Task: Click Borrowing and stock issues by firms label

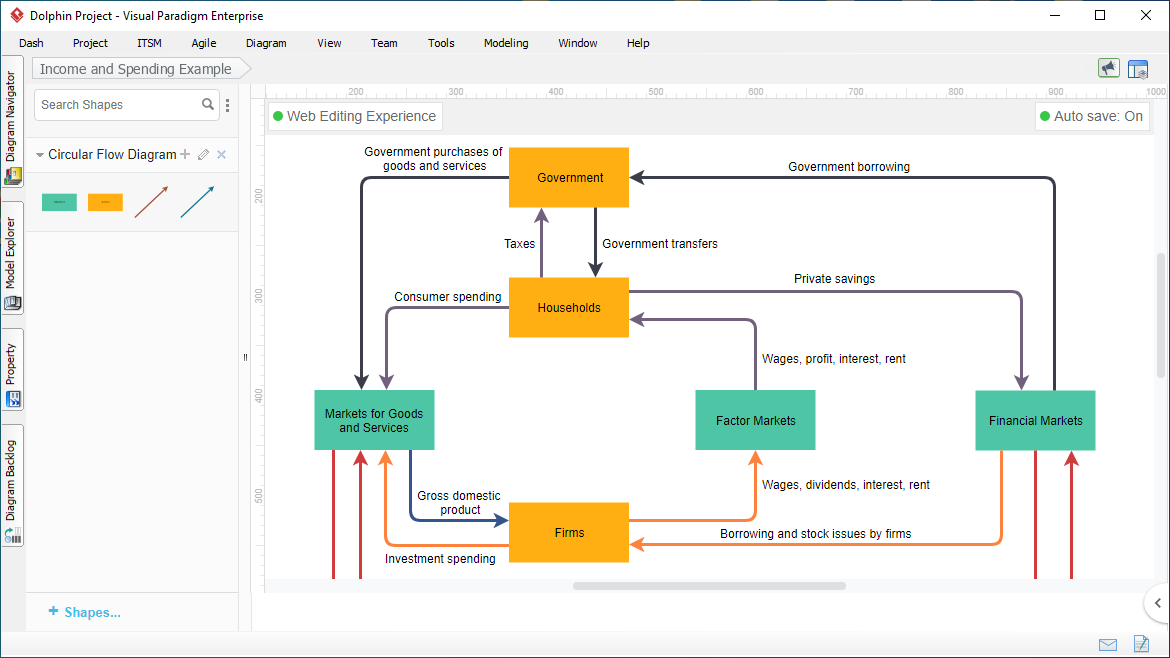Action: (816, 534)
